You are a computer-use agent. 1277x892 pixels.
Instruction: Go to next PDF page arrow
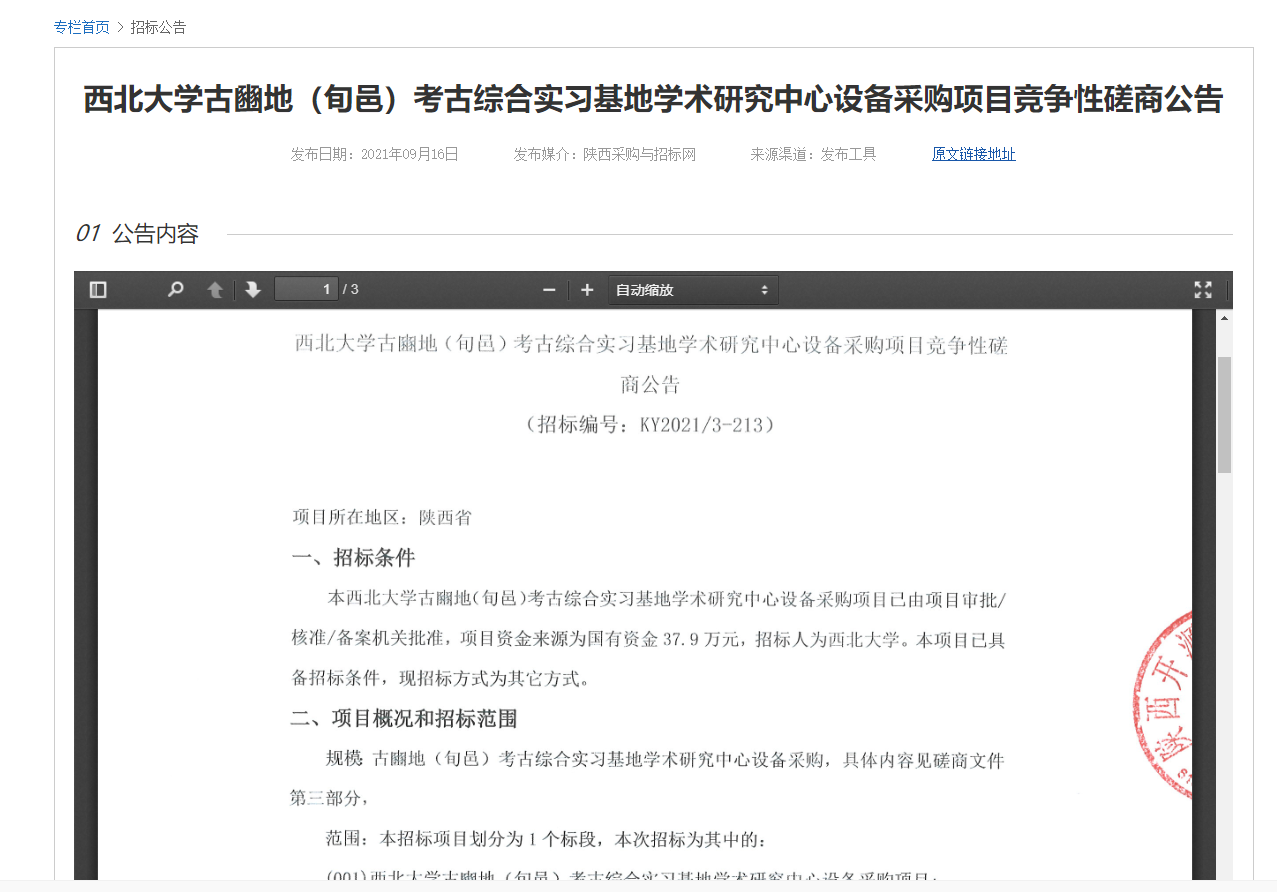[x=253, y=290]
